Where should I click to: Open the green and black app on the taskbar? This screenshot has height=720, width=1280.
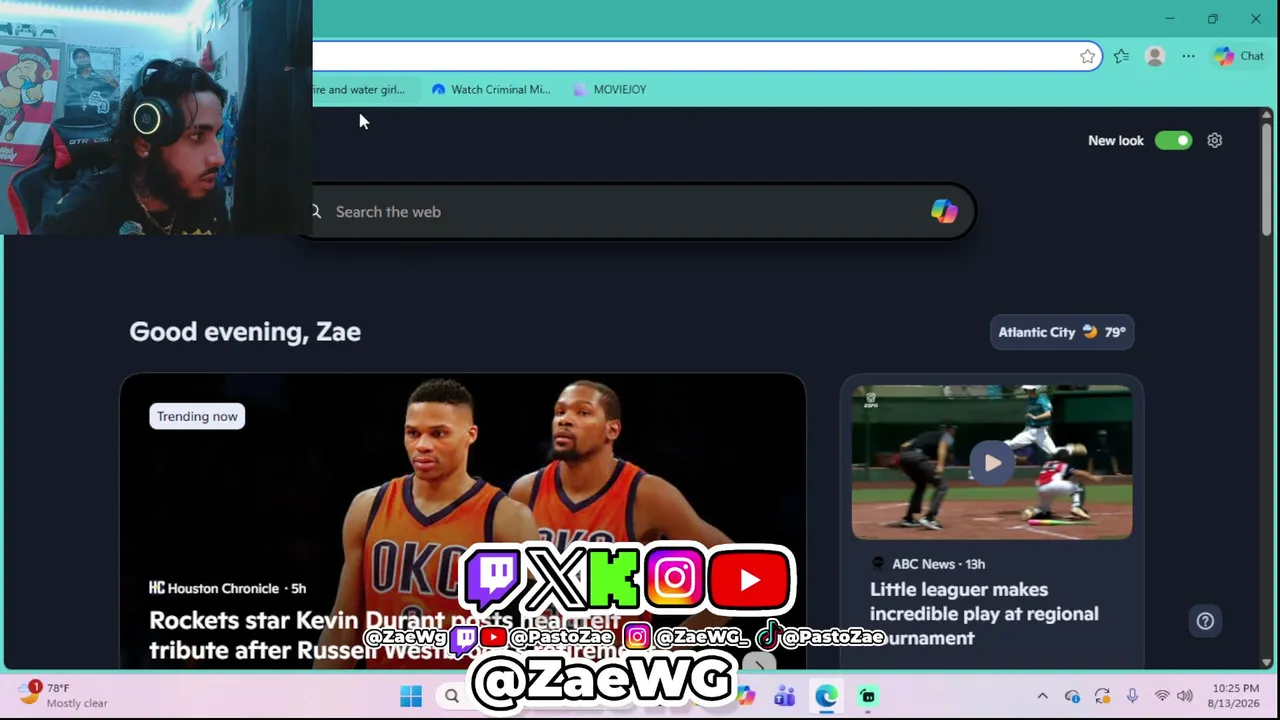868,696
